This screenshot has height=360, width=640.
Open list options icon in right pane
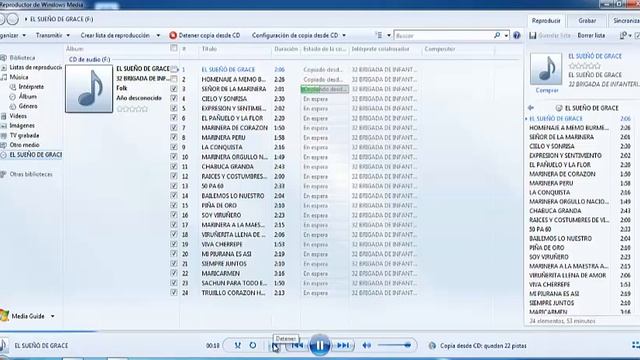tap(624, 36)
